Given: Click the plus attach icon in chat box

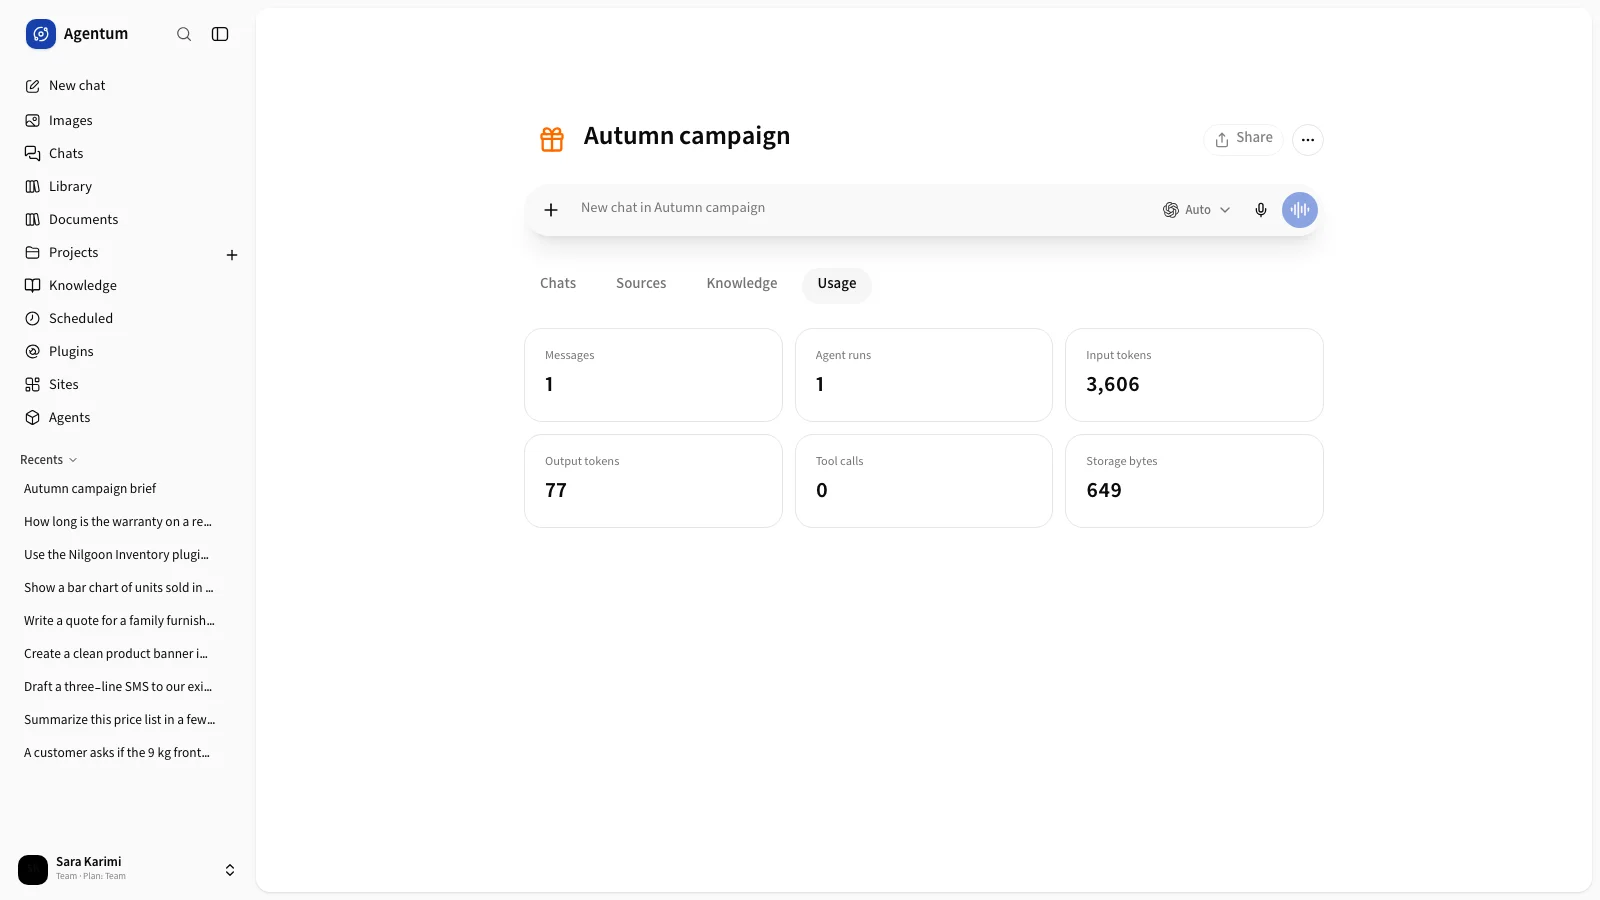Looking at the screenshot, I should point(551,210).
